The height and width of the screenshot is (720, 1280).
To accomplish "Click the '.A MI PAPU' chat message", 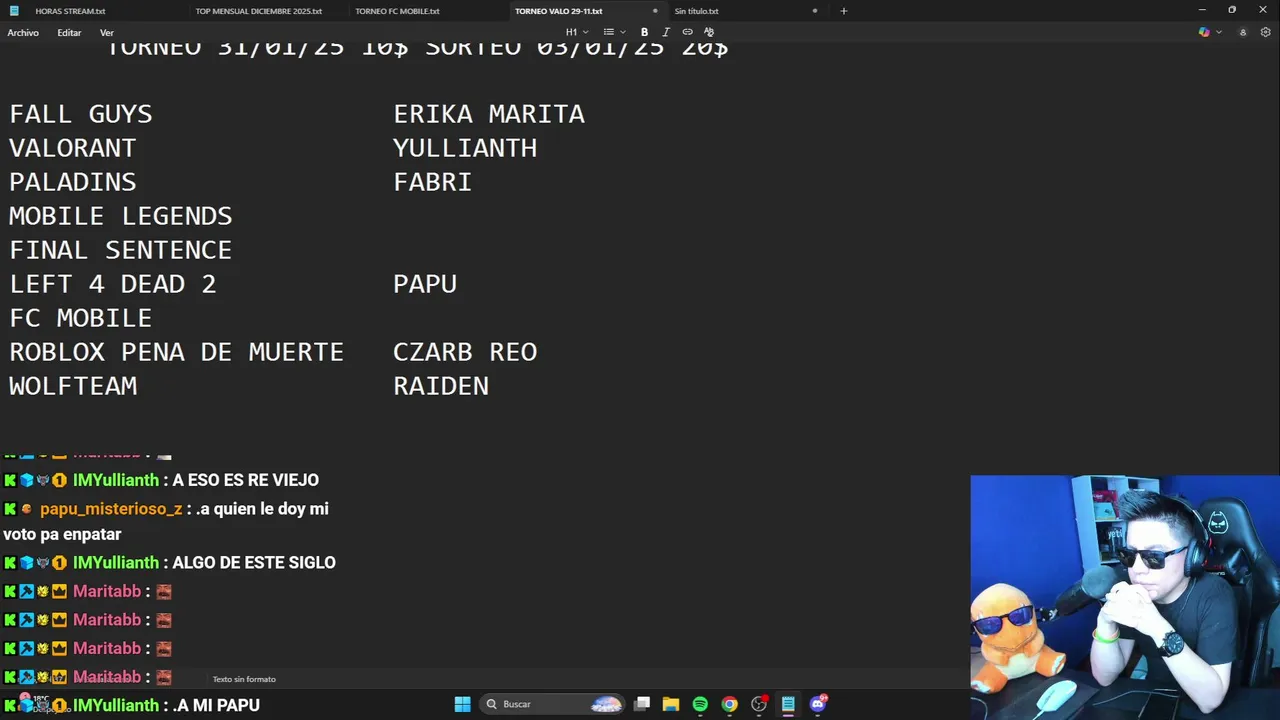I will tap(216, 706).
